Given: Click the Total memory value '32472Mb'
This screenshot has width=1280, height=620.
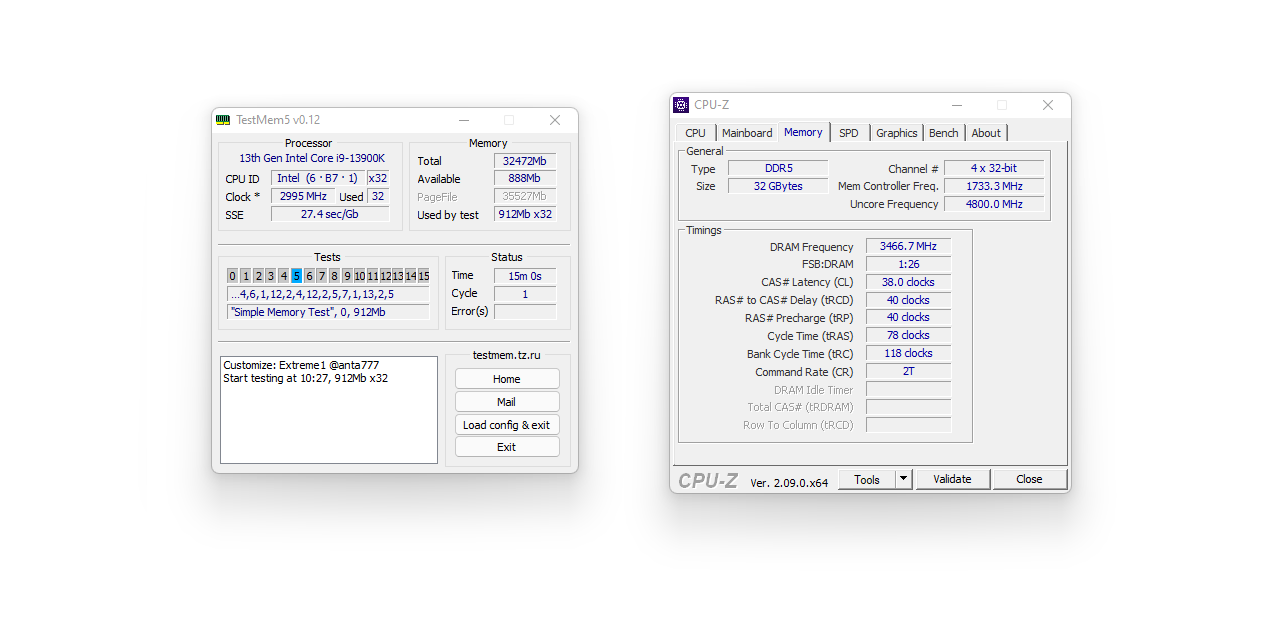Looking at the screenshot, I should [x=525, y=161].
